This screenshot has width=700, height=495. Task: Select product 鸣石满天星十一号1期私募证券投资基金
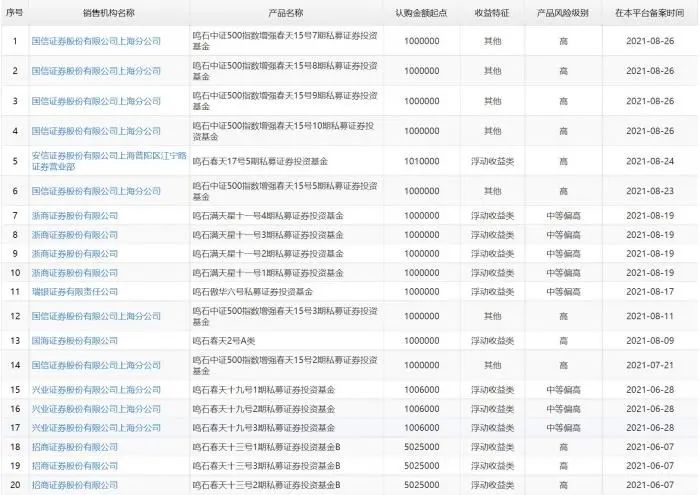click(268, 273)
